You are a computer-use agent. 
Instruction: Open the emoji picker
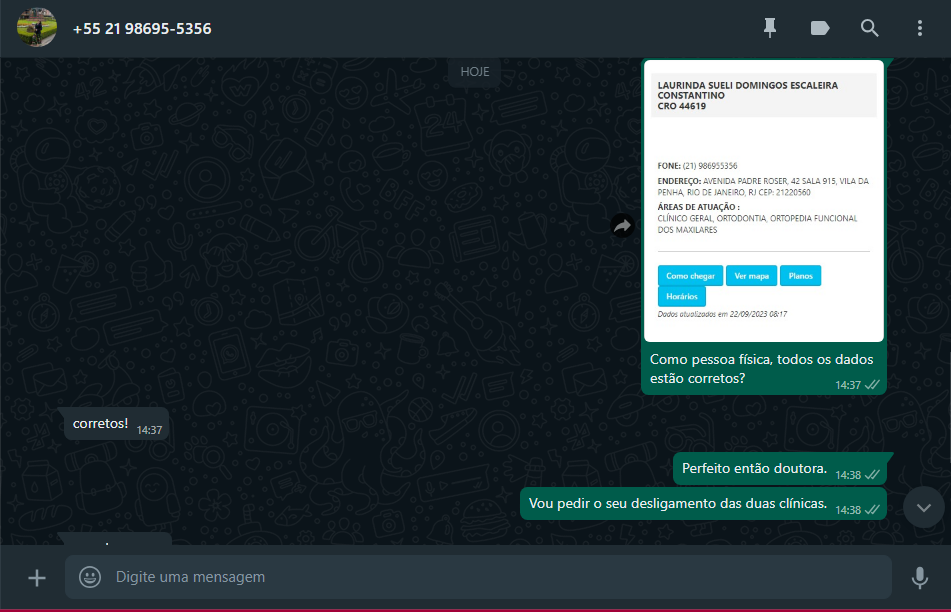pos(90,577)
